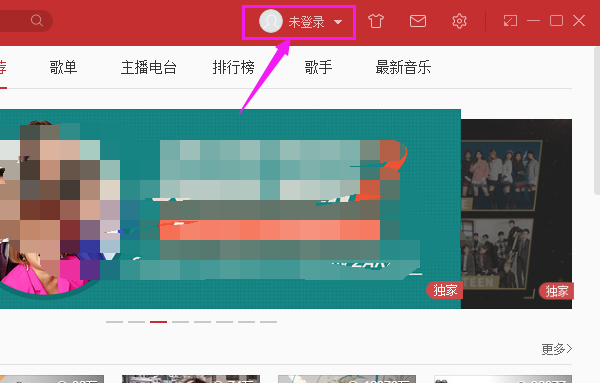Viewport: 600px width, 383px height.
Task: Switch to the 最新音乐 tab
Action: tap(403, 67)
